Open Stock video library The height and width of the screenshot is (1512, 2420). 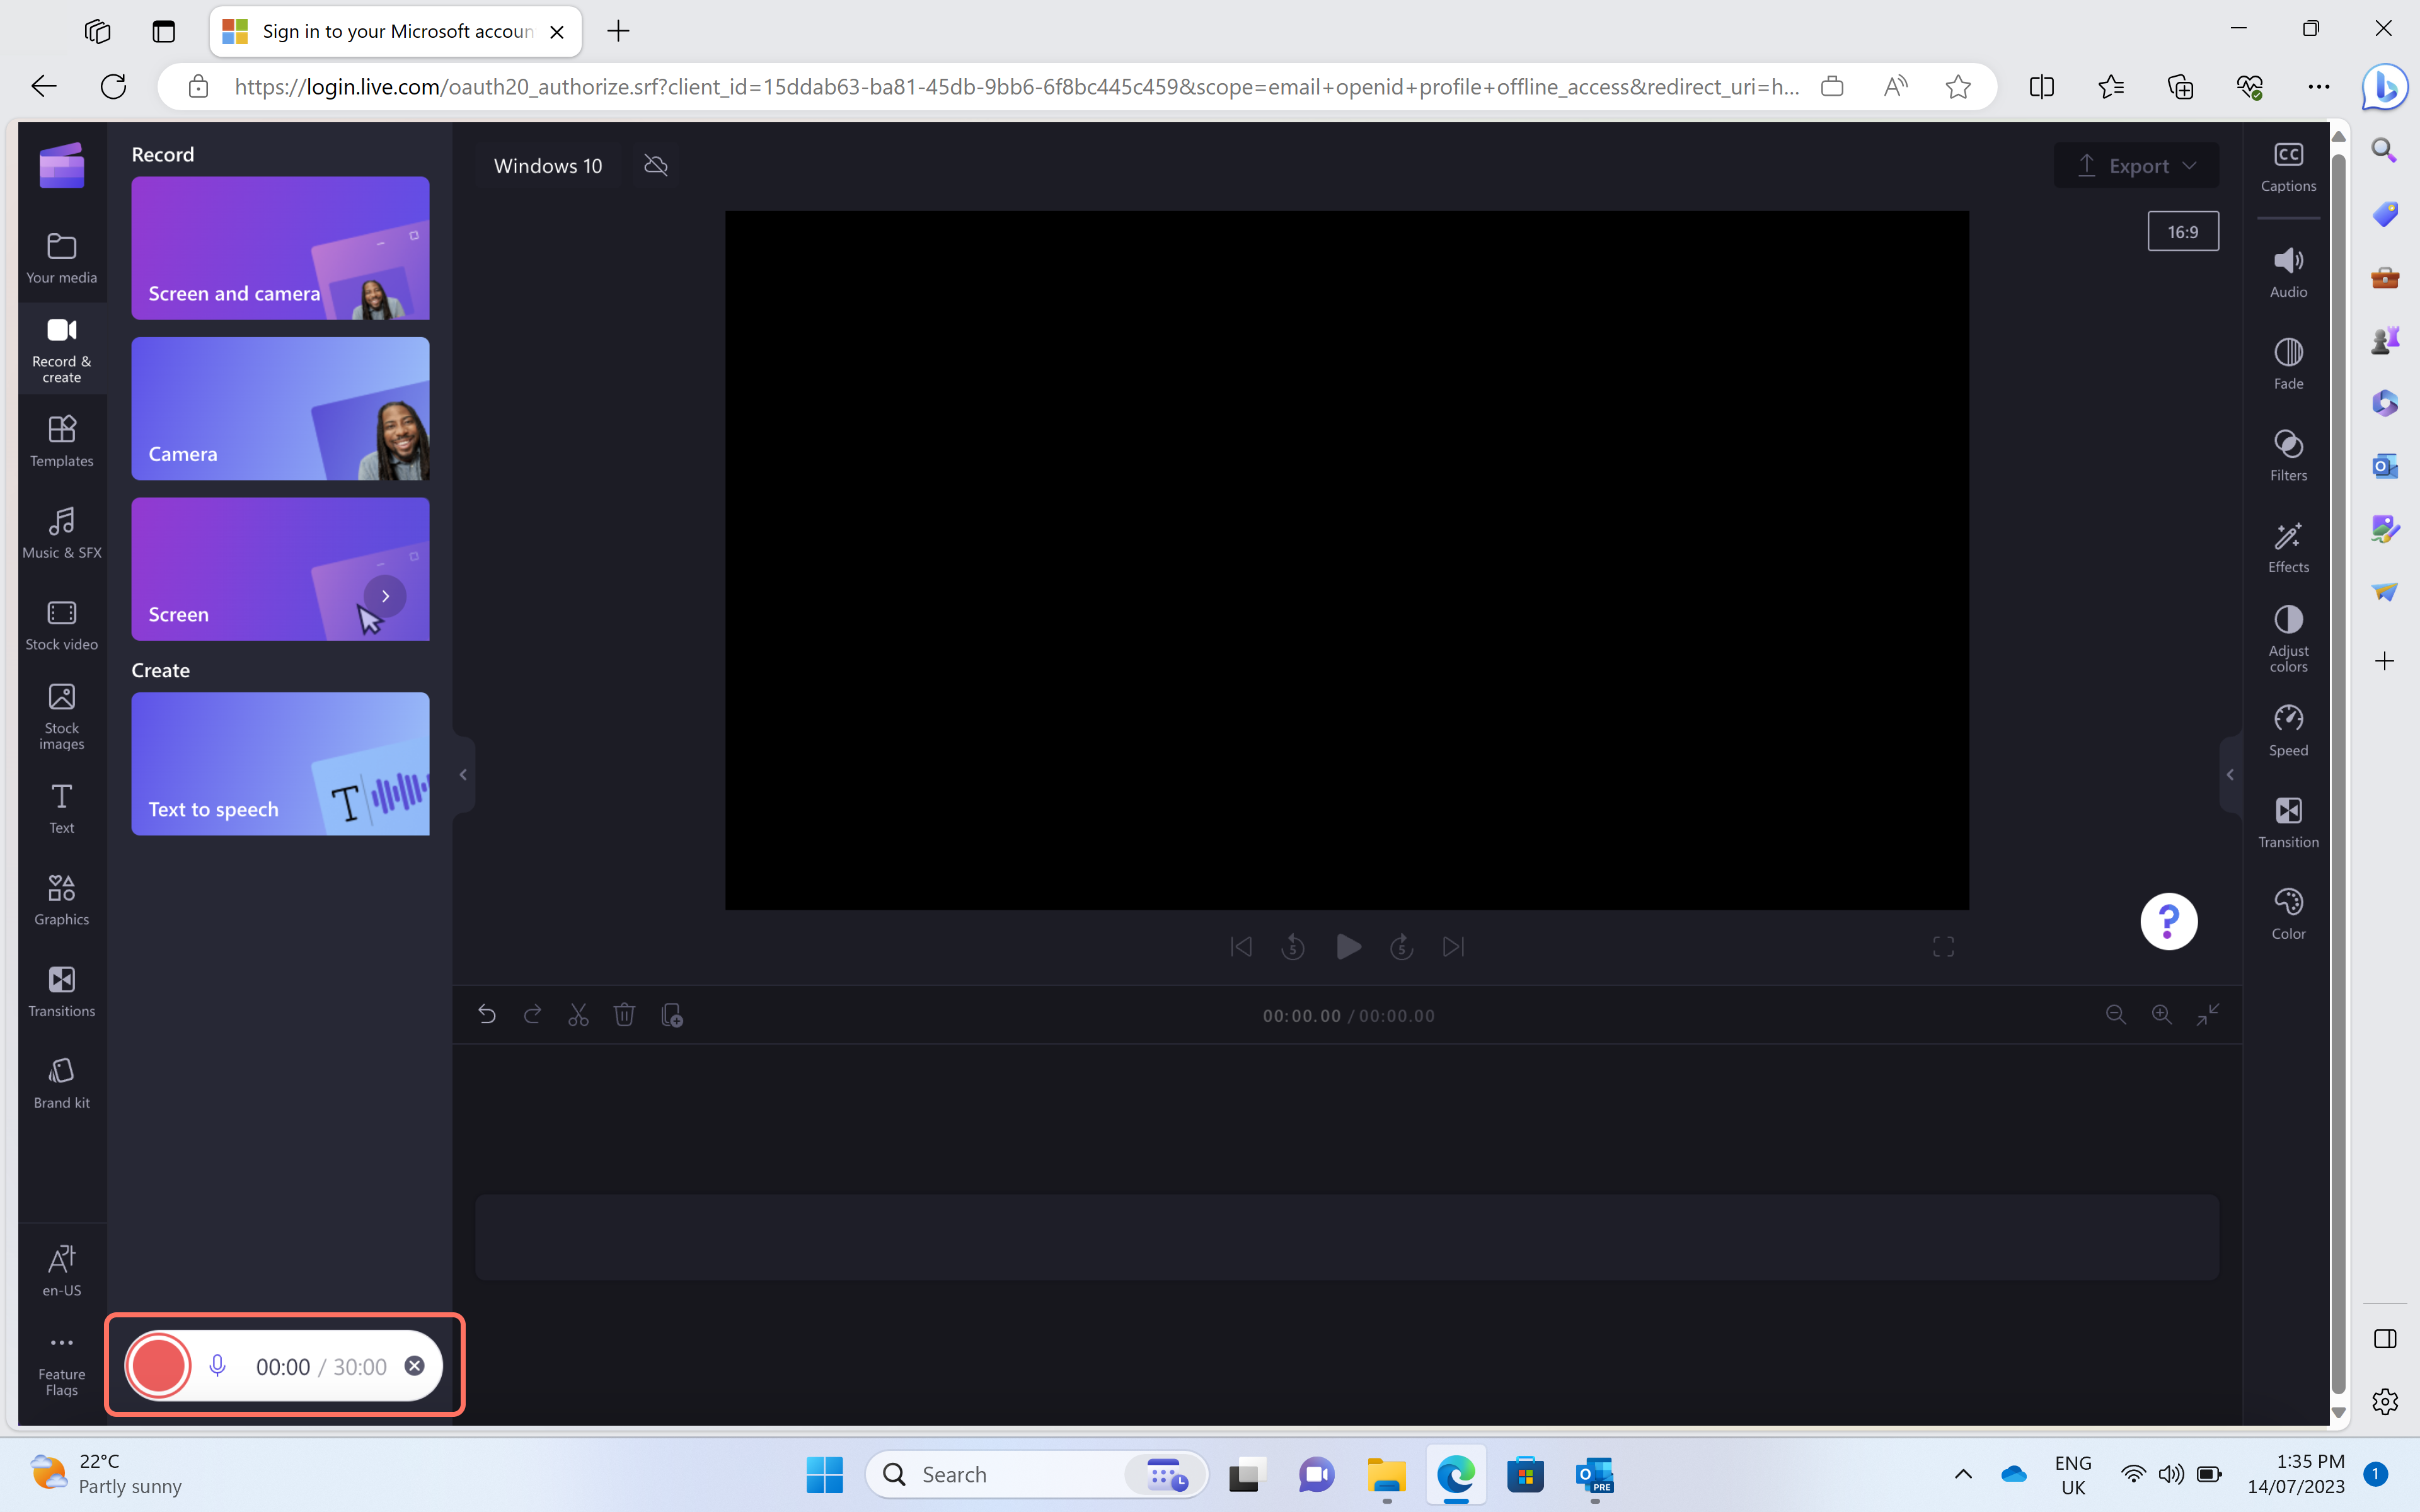click(x=62, y=625)
